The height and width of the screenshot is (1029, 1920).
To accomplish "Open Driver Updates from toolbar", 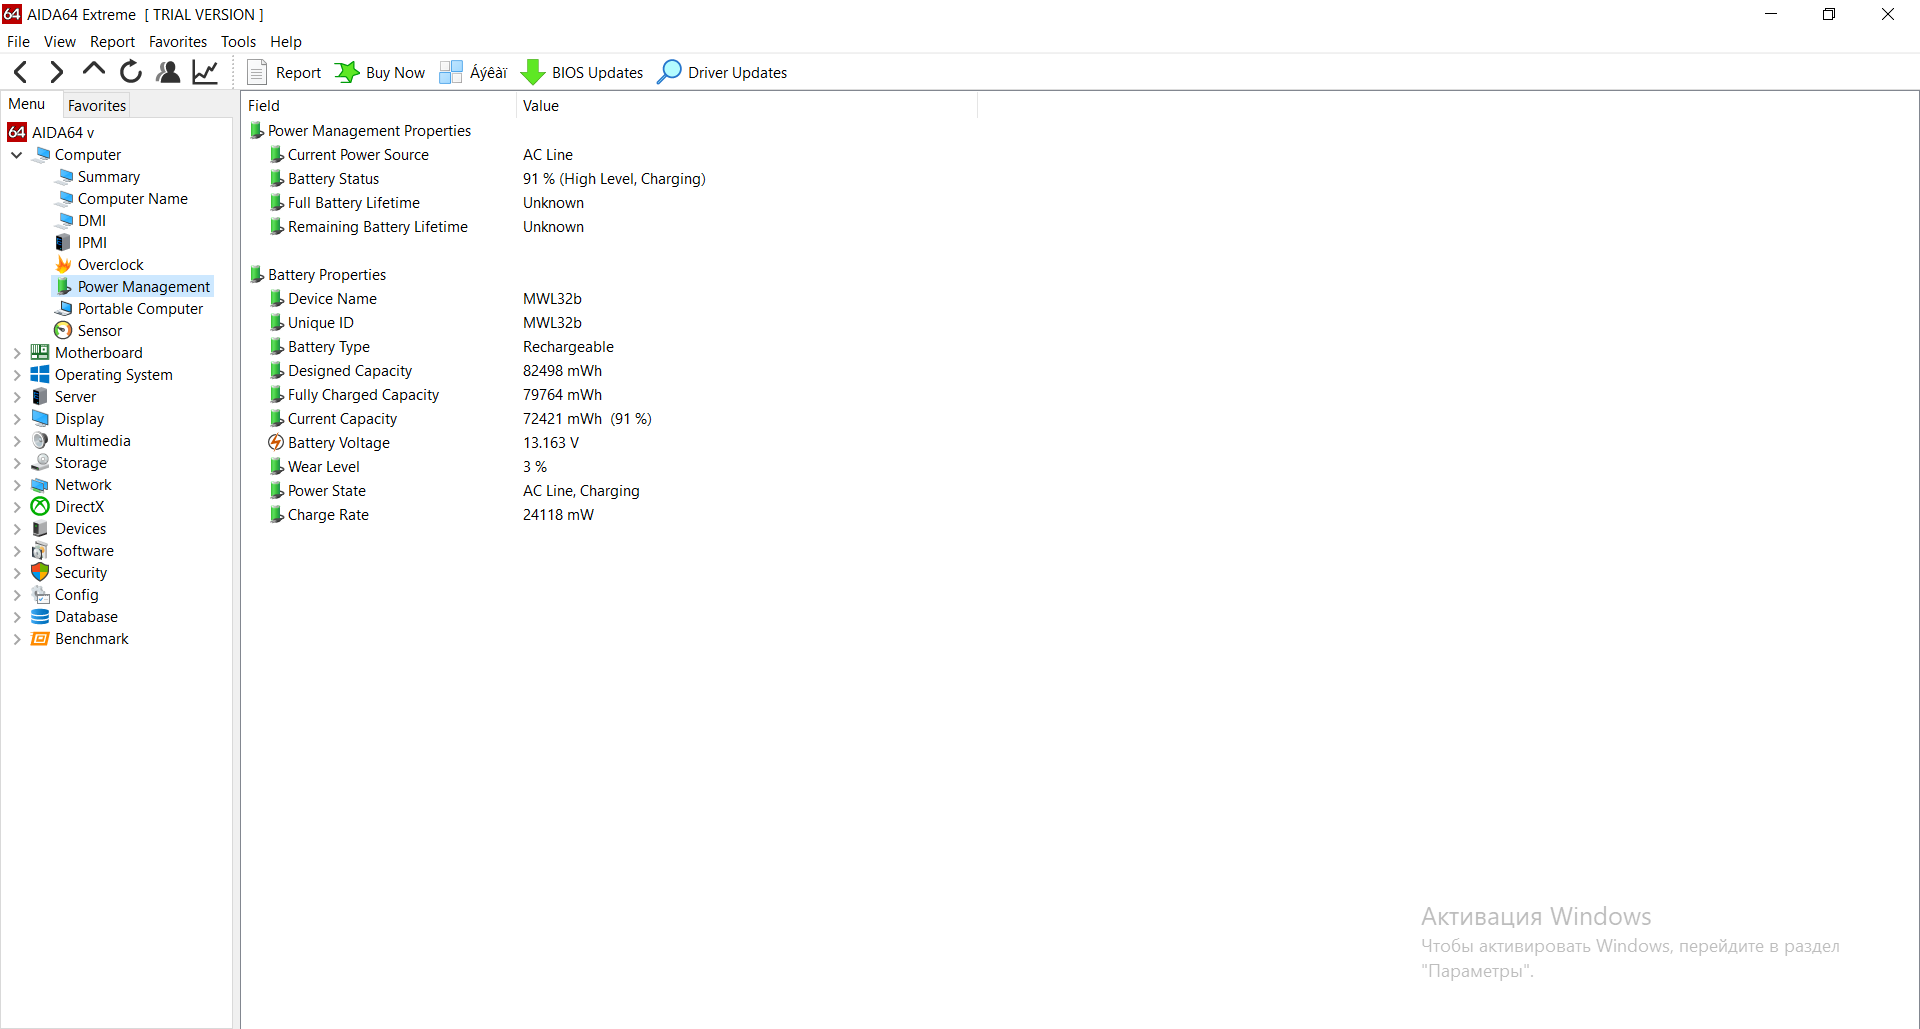I will 722,72.
